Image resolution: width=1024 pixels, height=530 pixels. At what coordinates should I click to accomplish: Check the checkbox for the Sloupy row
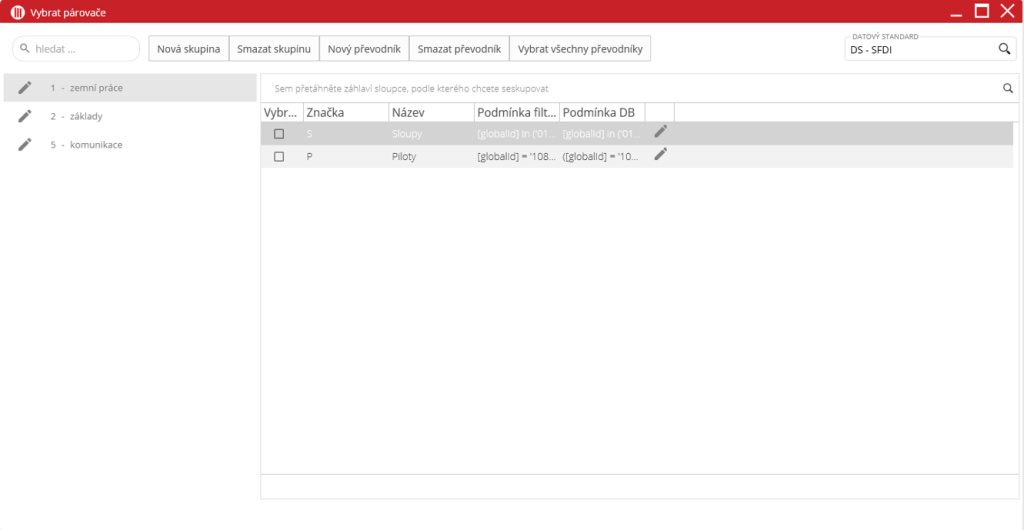point(279,133)
